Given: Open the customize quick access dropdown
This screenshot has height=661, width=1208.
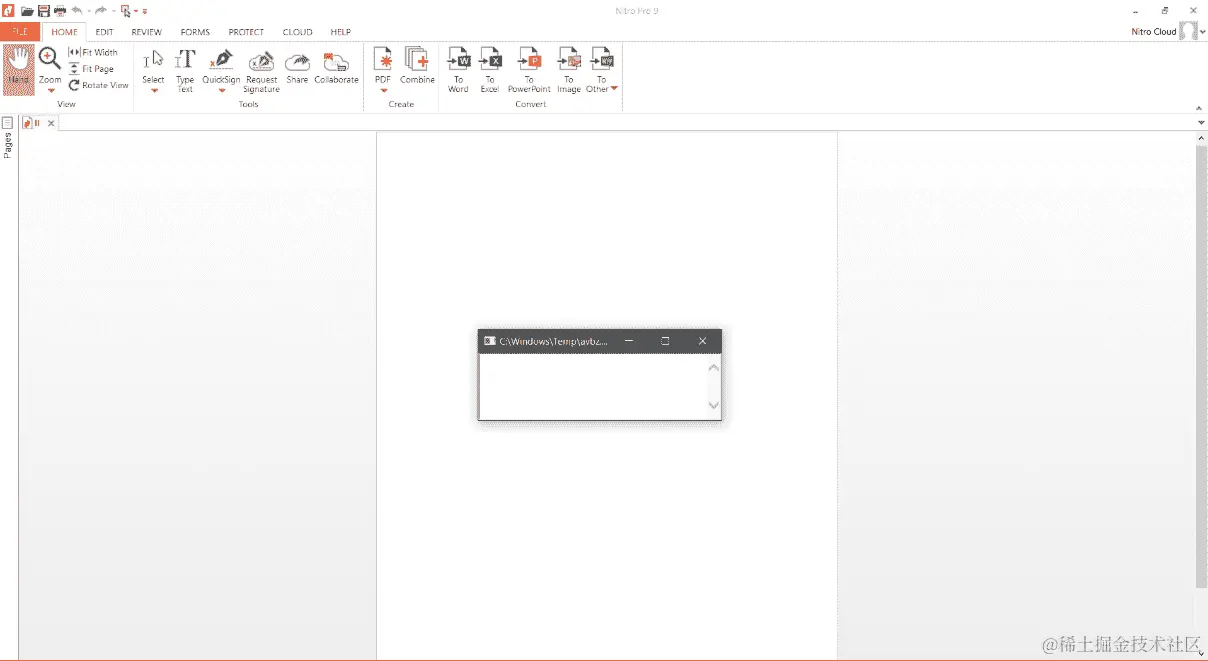Looking at the screenshot, I should [x=145, y=12].
